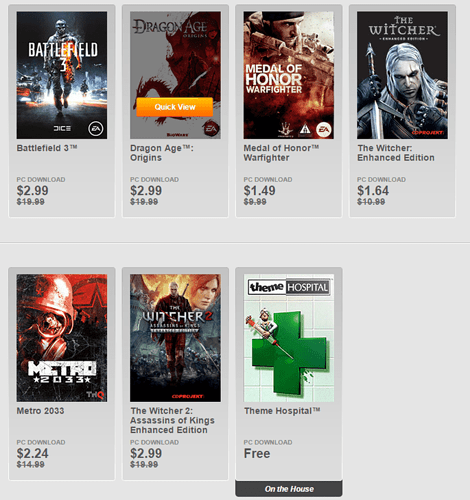470x500 pixels.
Task: Click the Quick View button on Dragon Age
Action: tap(175, 107)
